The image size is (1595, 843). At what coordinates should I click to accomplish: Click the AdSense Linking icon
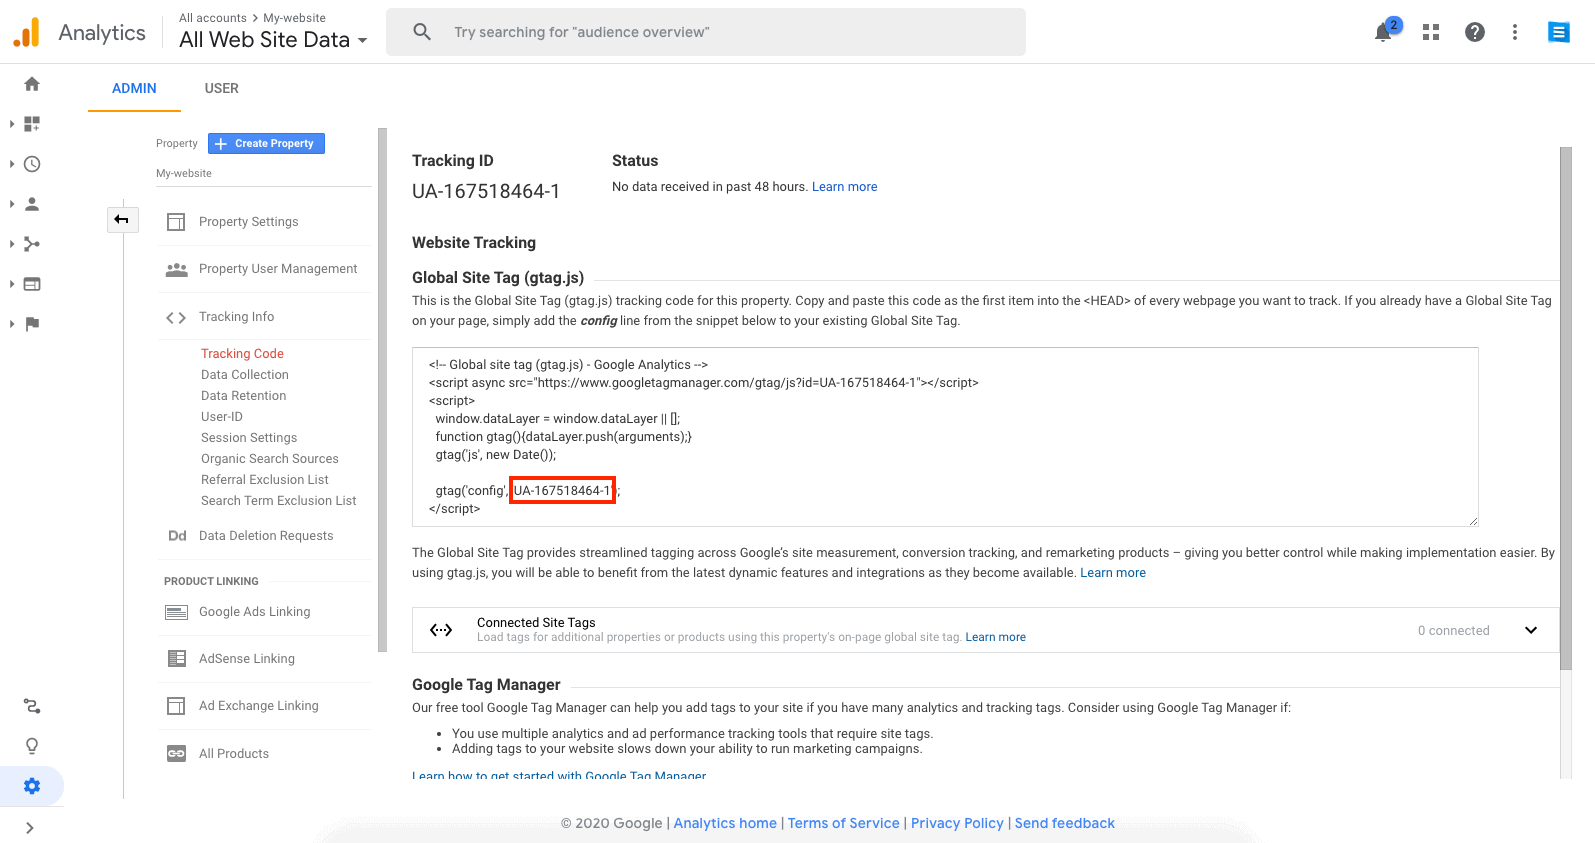coord(176,659)
